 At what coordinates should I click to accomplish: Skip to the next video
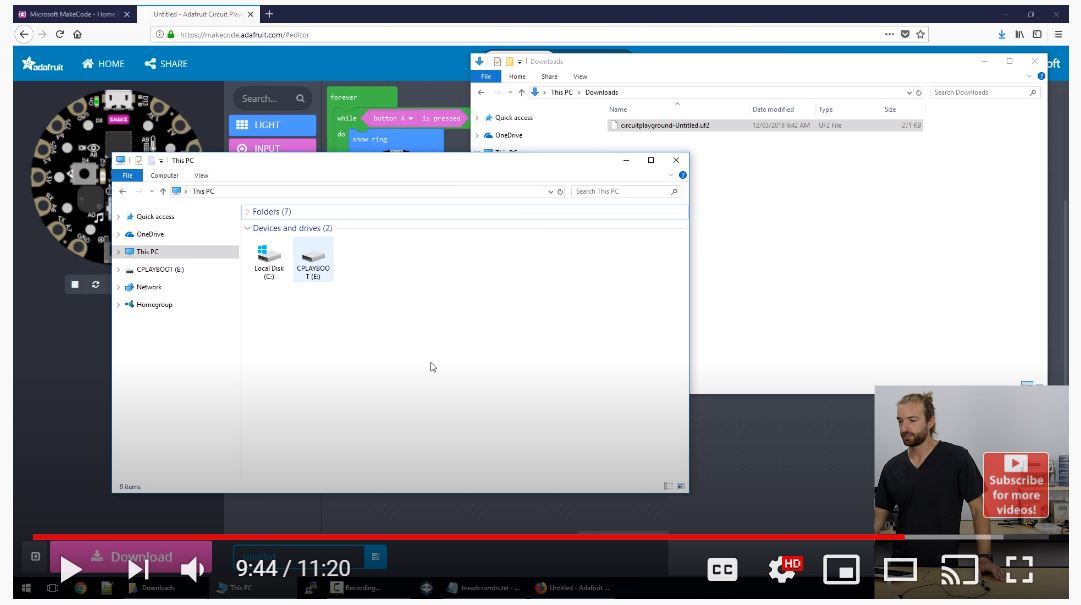(138, 570)
